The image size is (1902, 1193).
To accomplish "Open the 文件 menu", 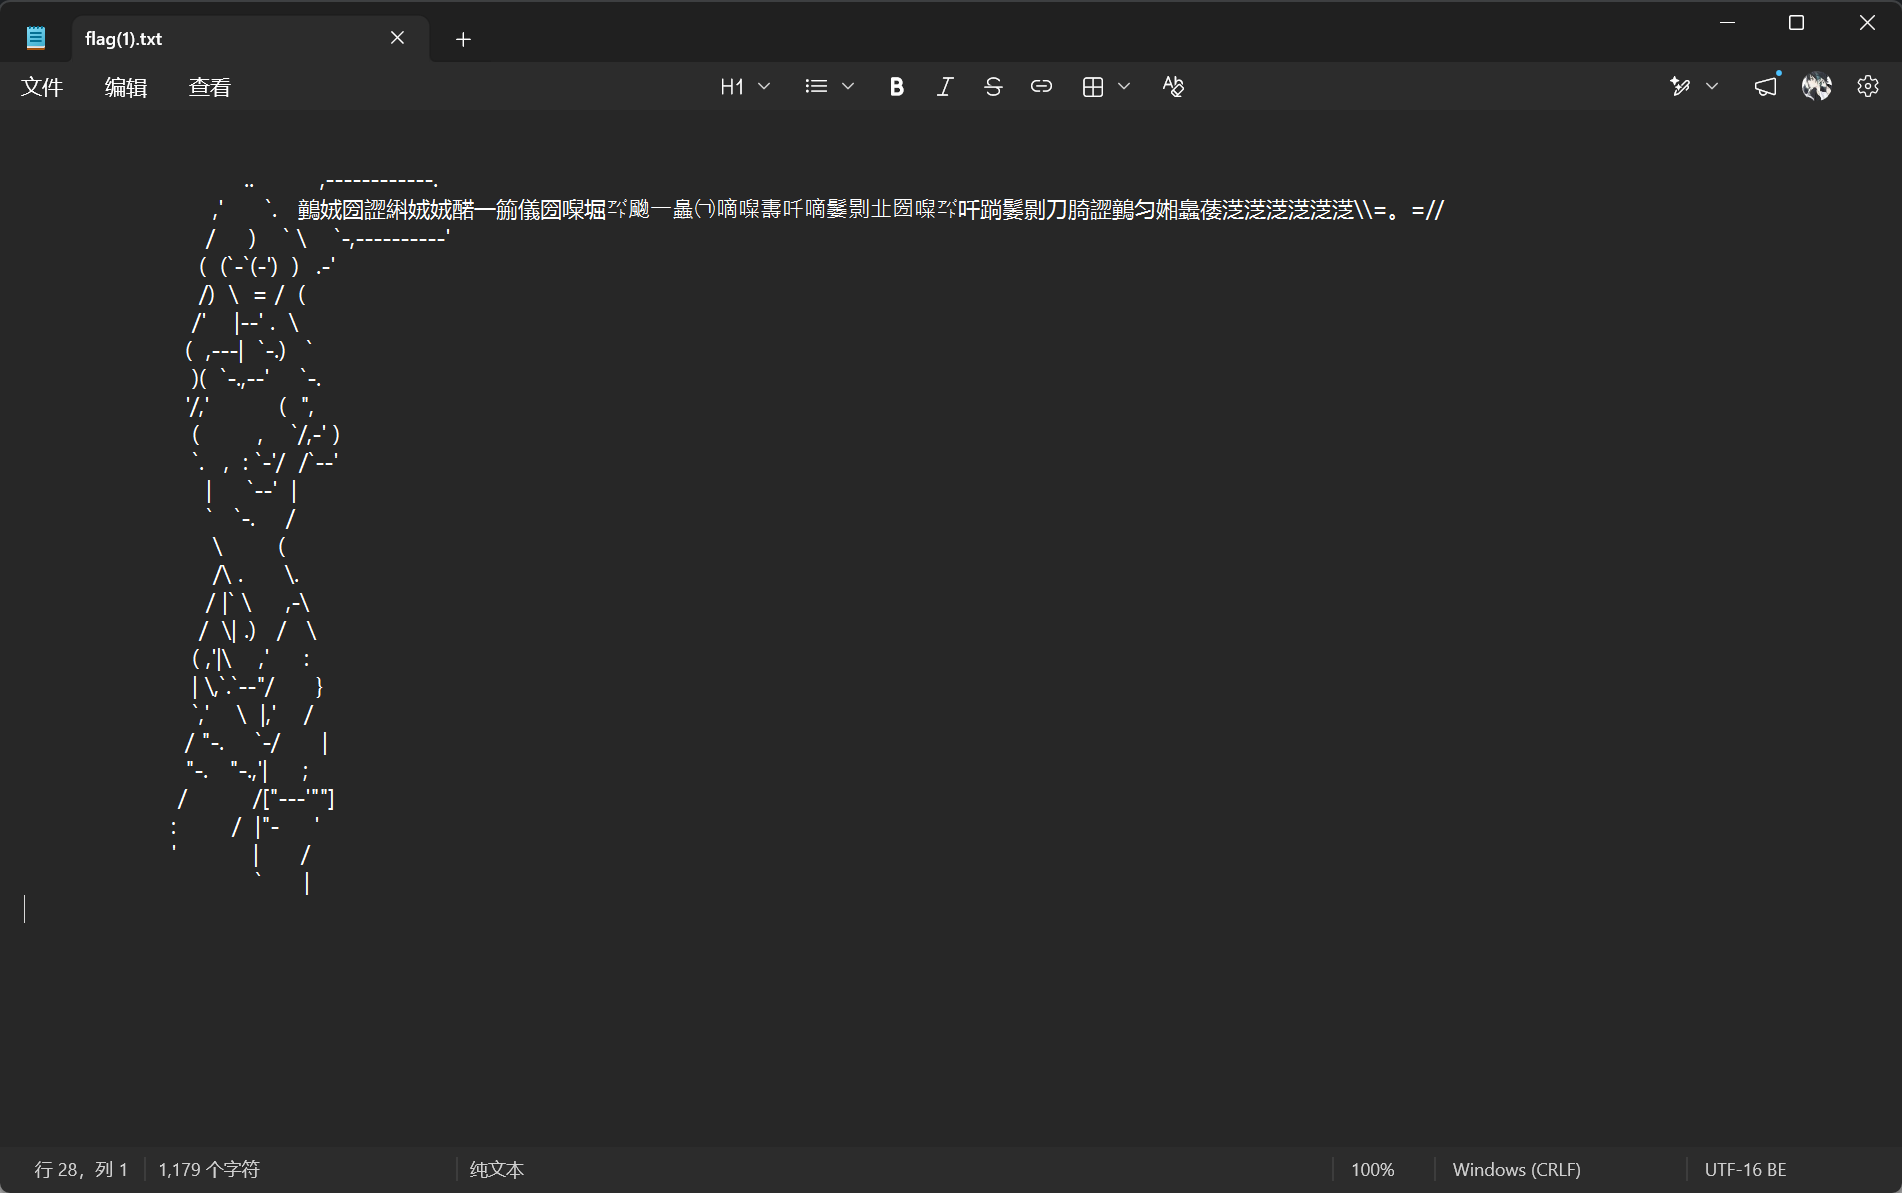I will point(42,87).
